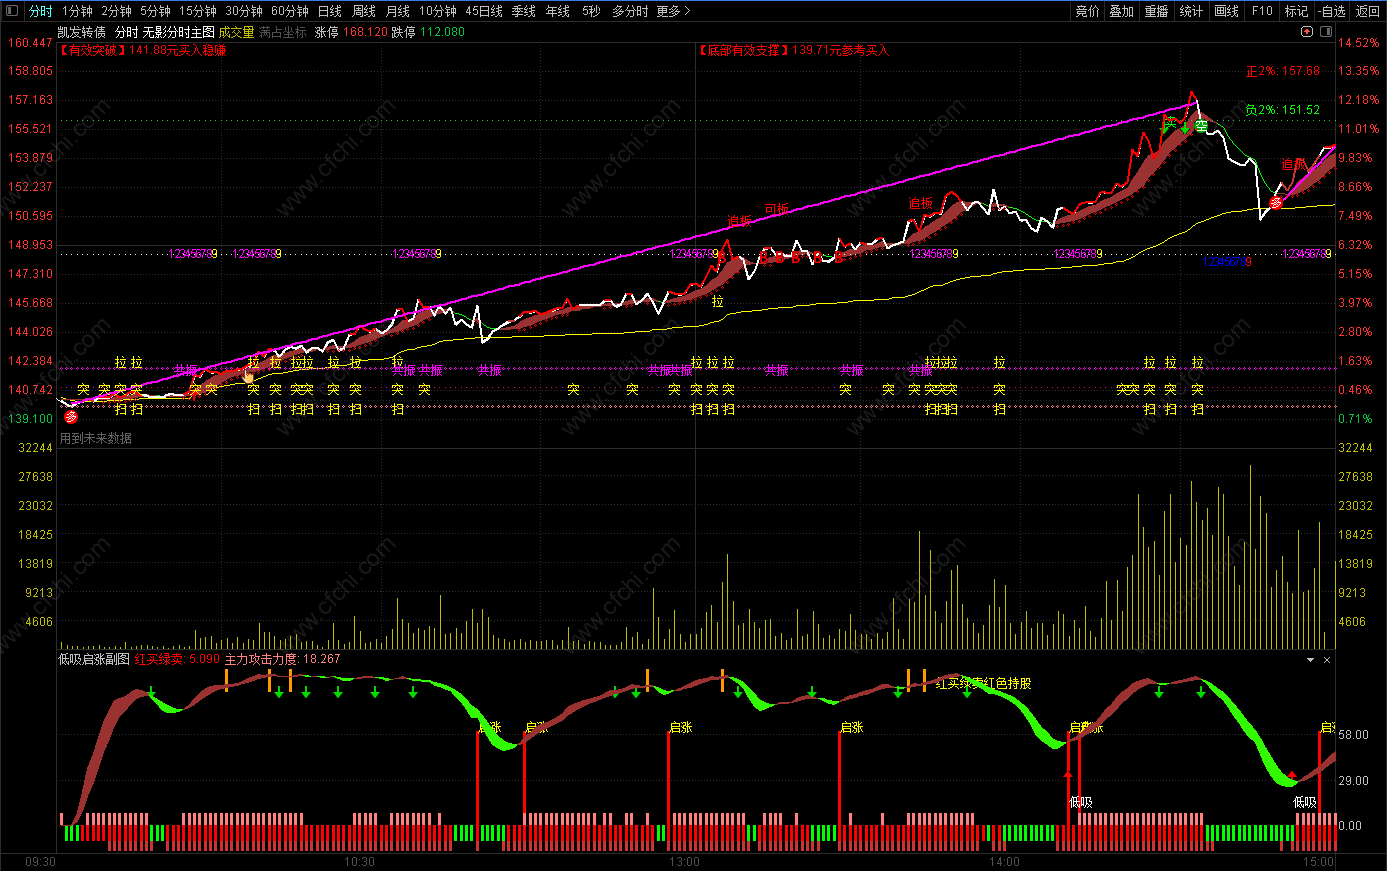Click the 成交量 label in header
Image resolution: width=1387 pixels, height=871 pixels.
[236, 32]
